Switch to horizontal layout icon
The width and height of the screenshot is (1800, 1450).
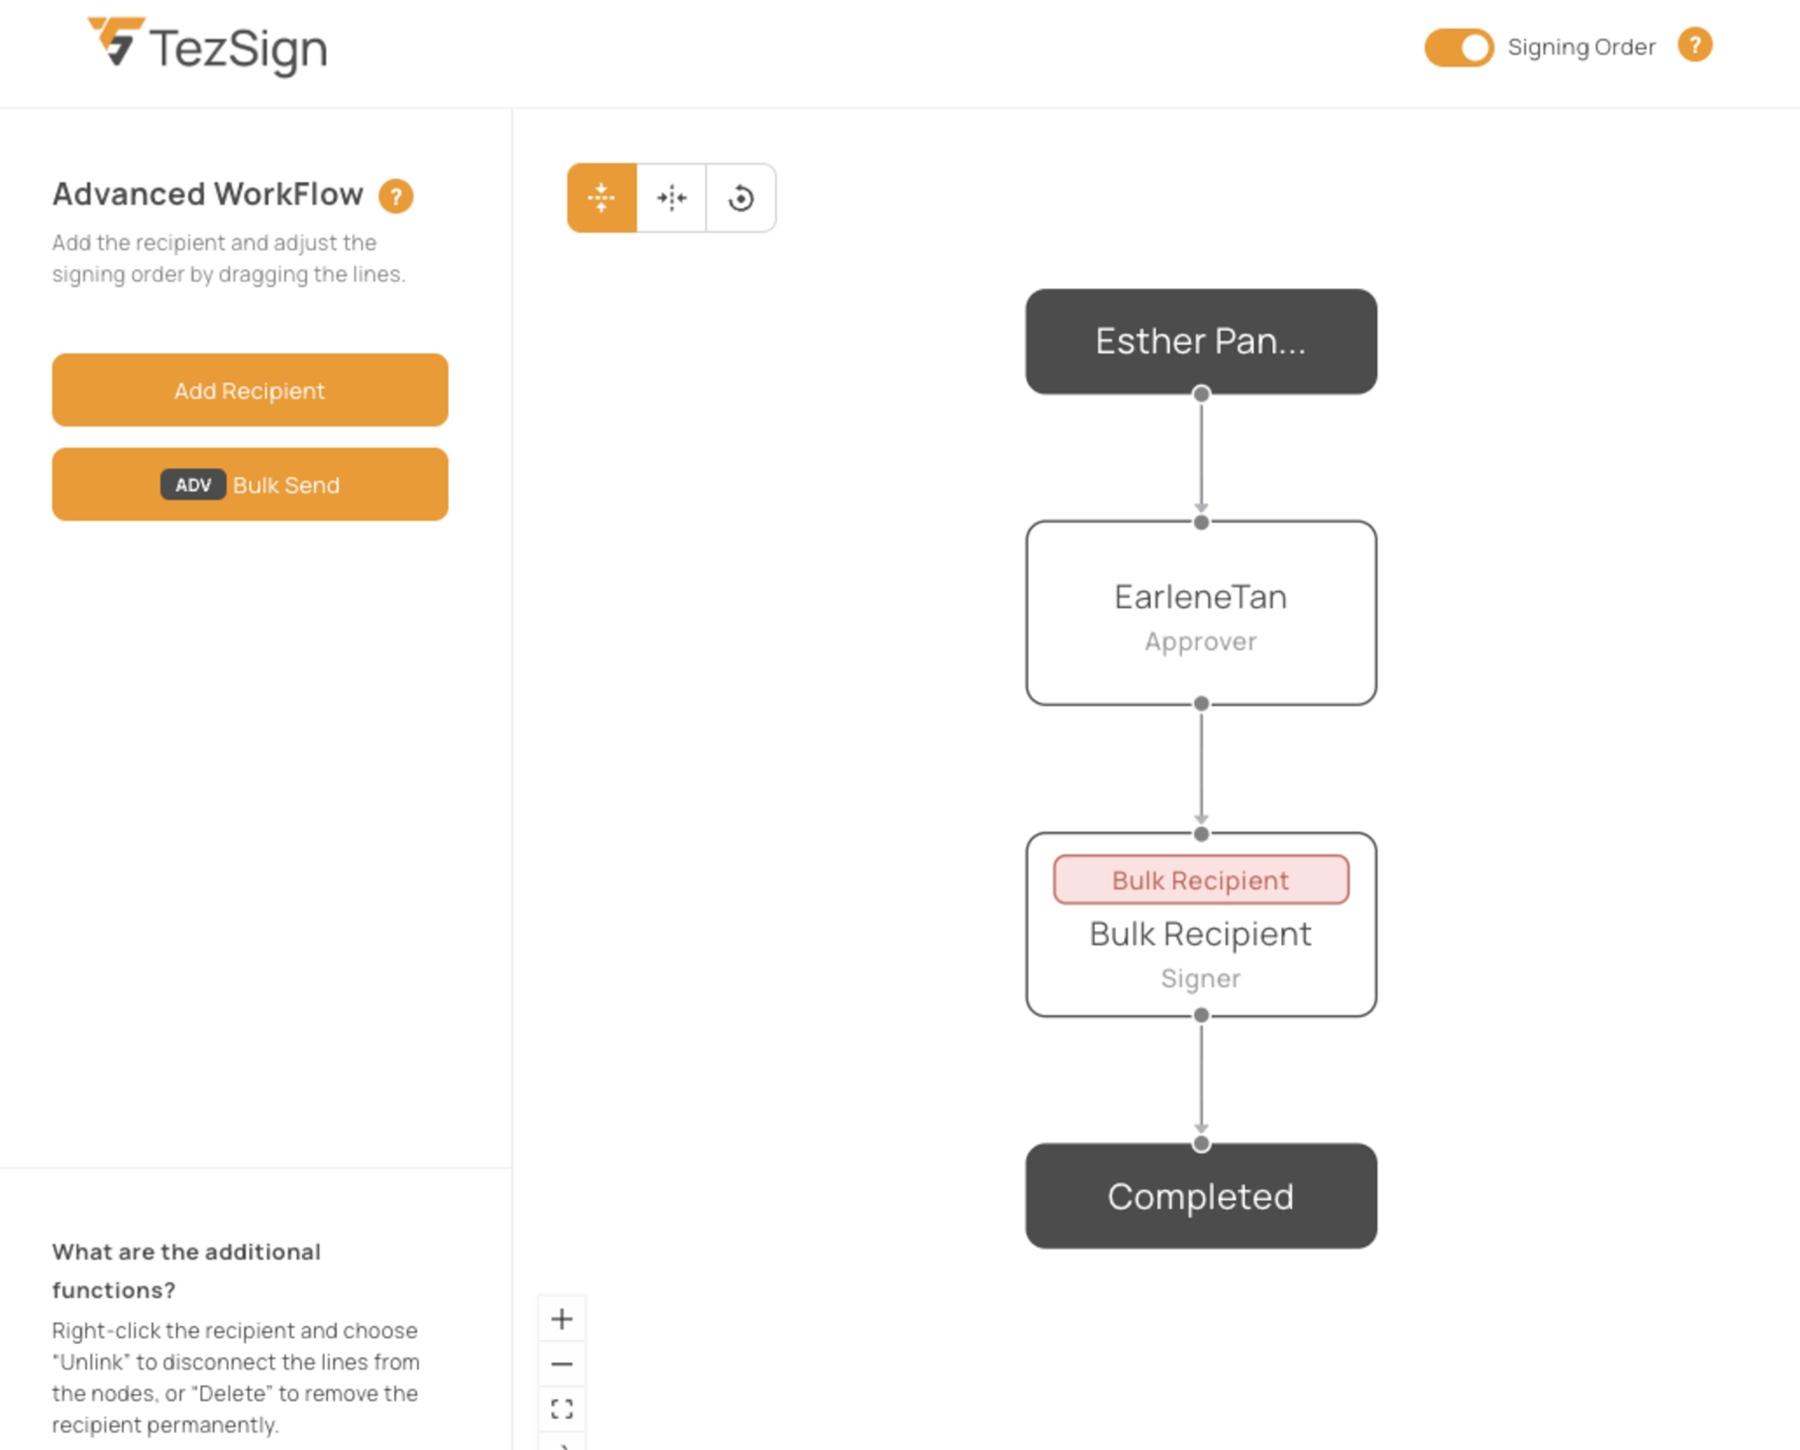[x=671, y=198]
